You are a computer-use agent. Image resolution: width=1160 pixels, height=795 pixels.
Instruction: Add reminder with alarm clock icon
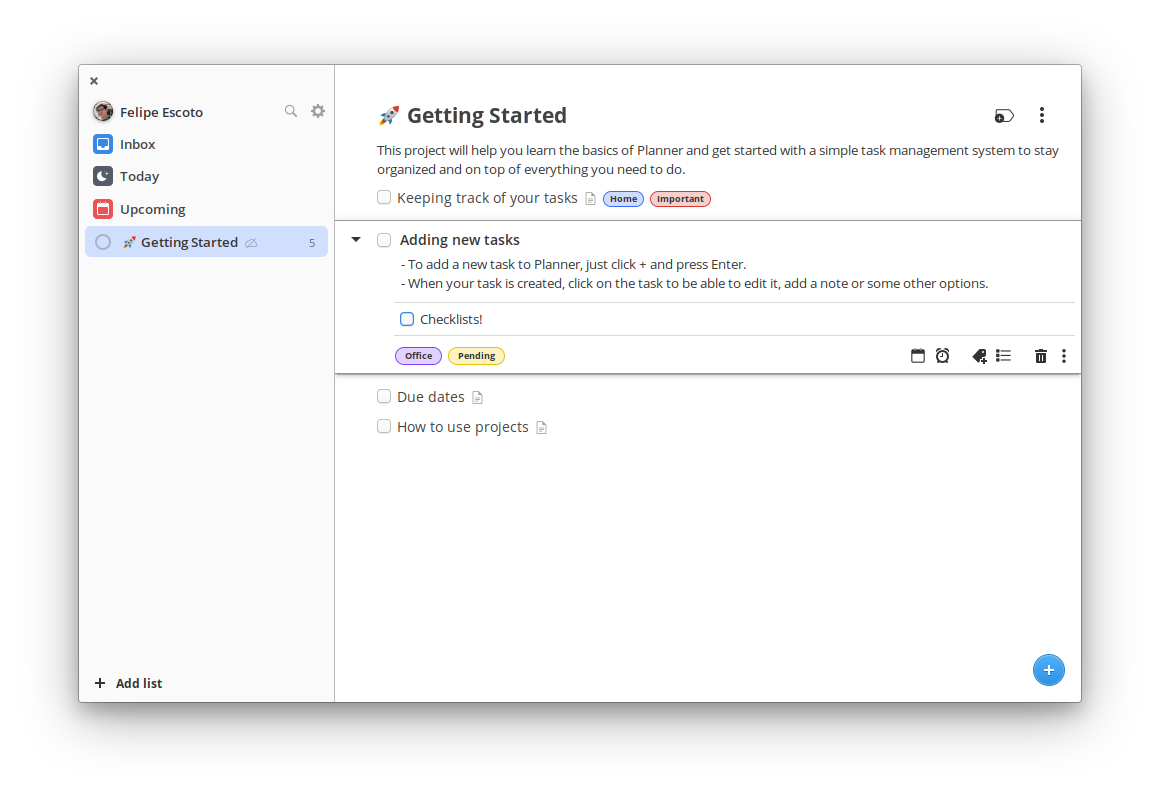click(x=942, y=356)
